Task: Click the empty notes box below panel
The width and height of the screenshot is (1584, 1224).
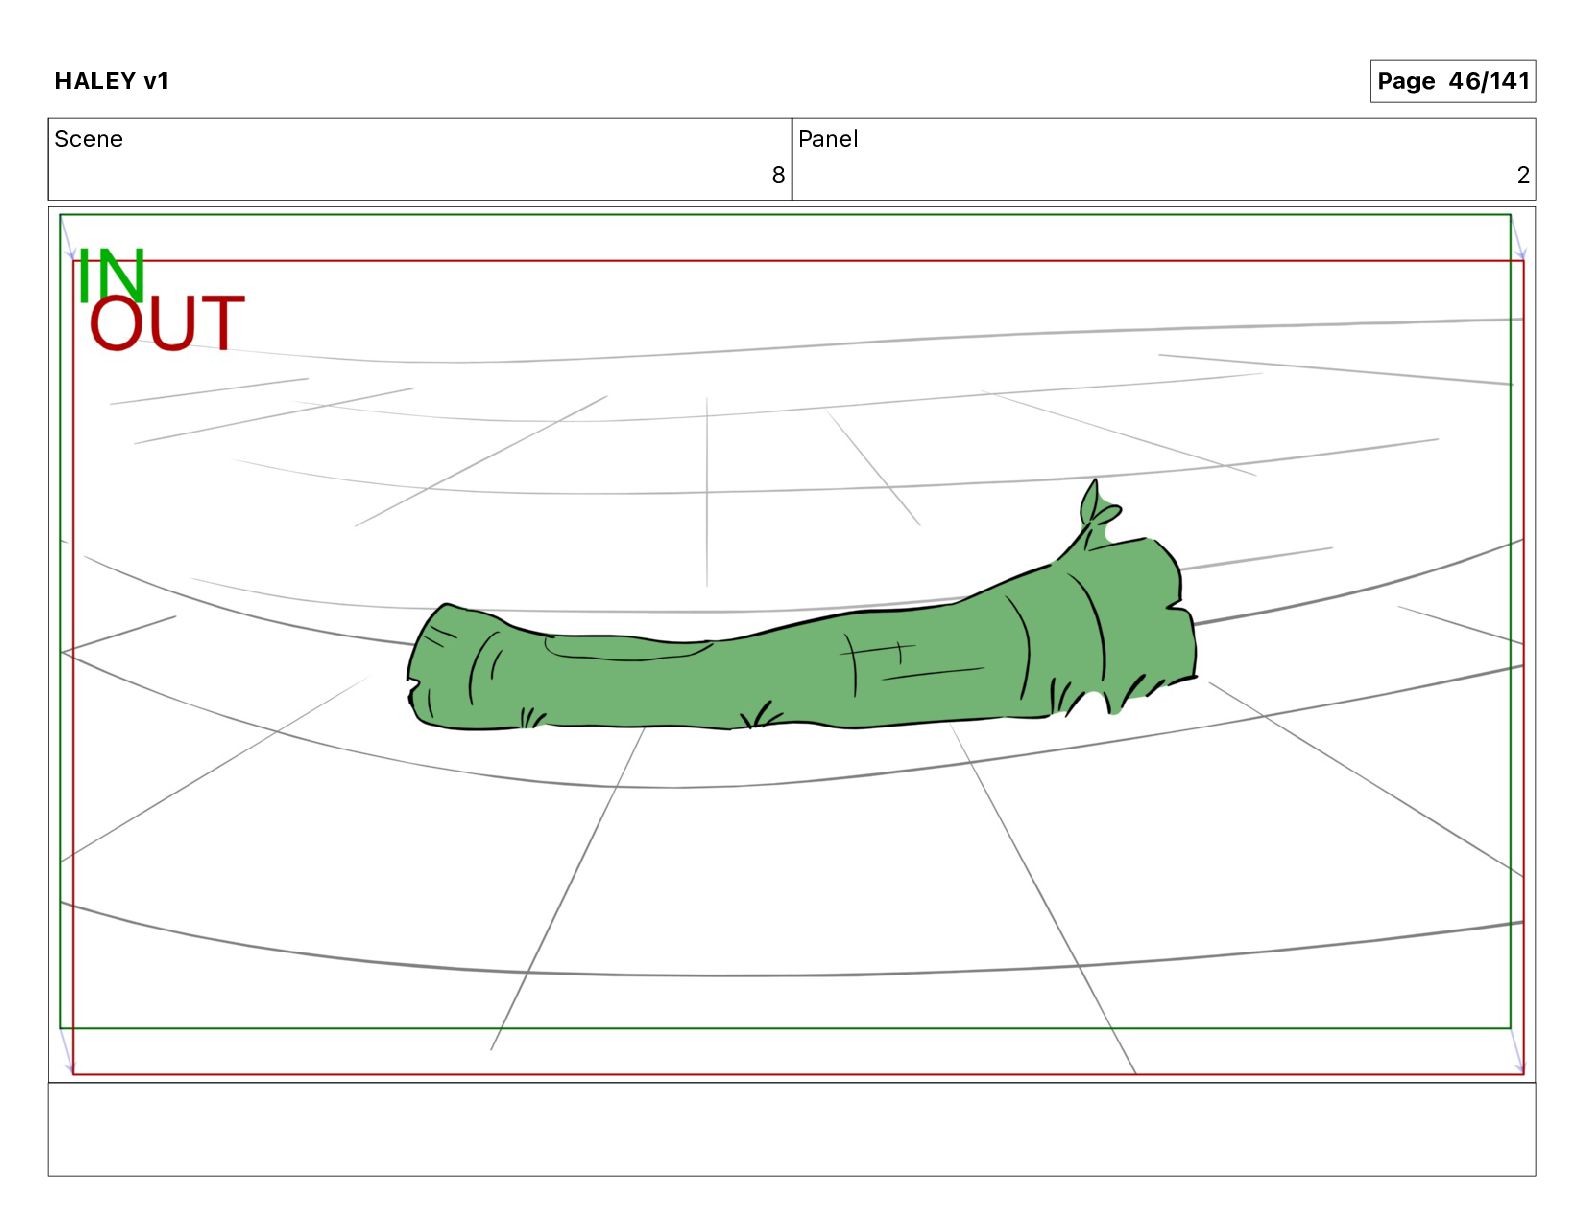Action: 792,1129
